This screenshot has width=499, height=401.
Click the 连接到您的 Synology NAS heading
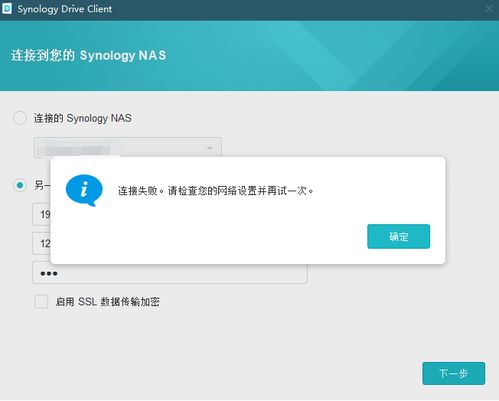(x=88, y=55)
